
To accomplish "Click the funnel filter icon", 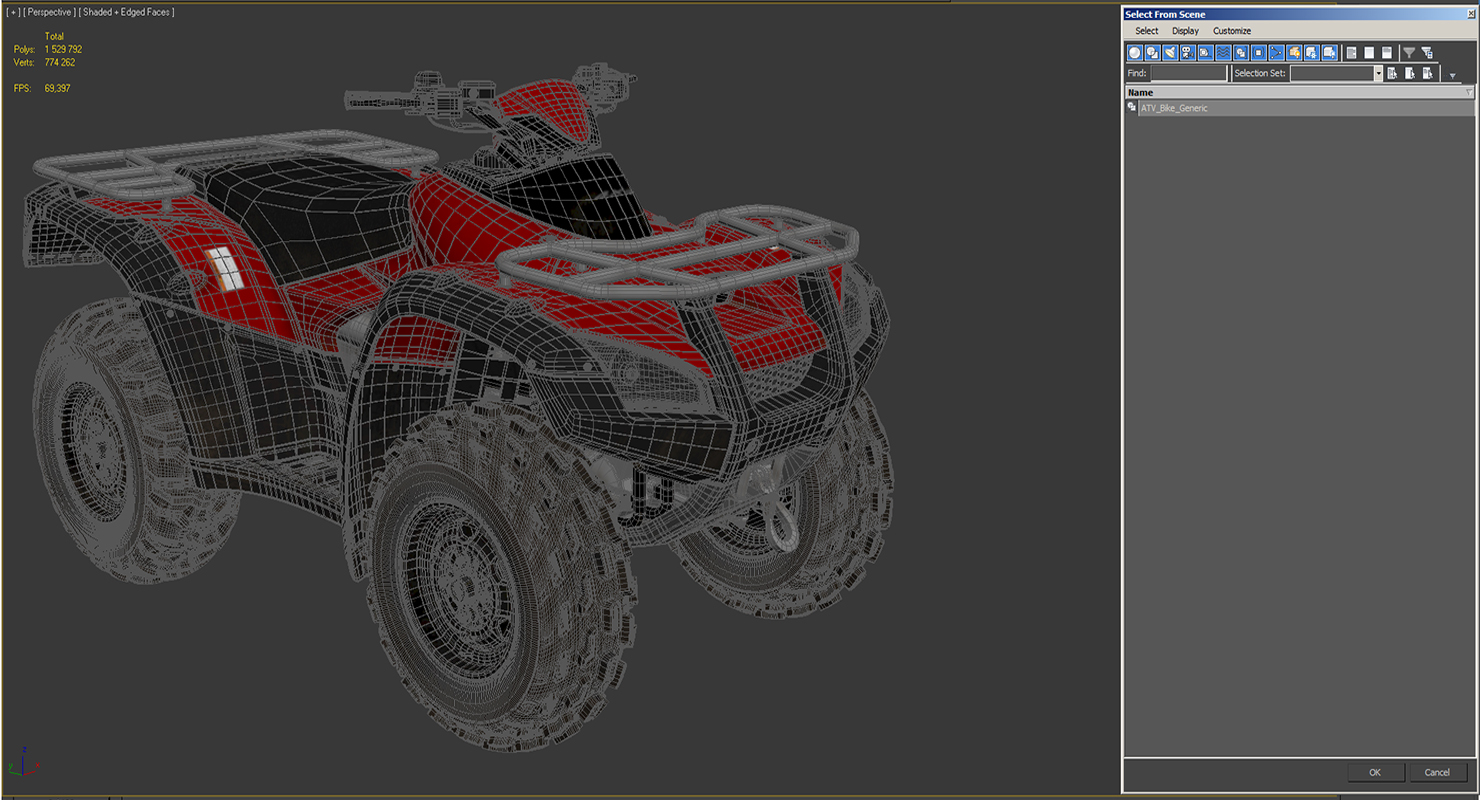I will click(x=1409, y=52).
